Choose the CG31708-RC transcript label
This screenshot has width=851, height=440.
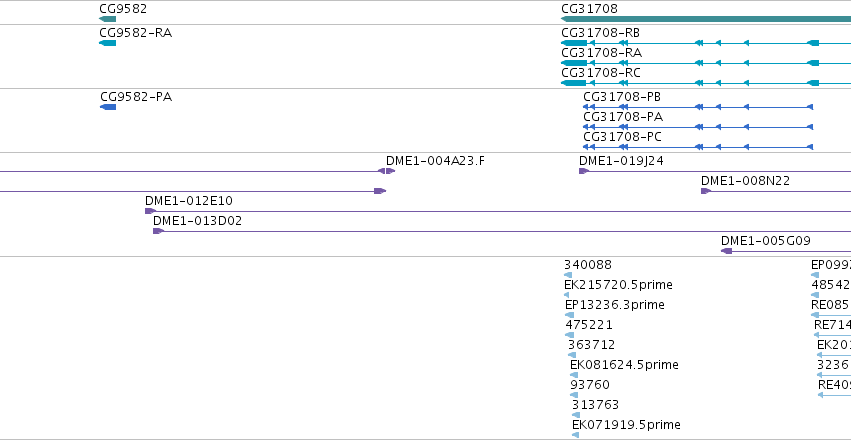pyautogui.click(x=601, y=73)
